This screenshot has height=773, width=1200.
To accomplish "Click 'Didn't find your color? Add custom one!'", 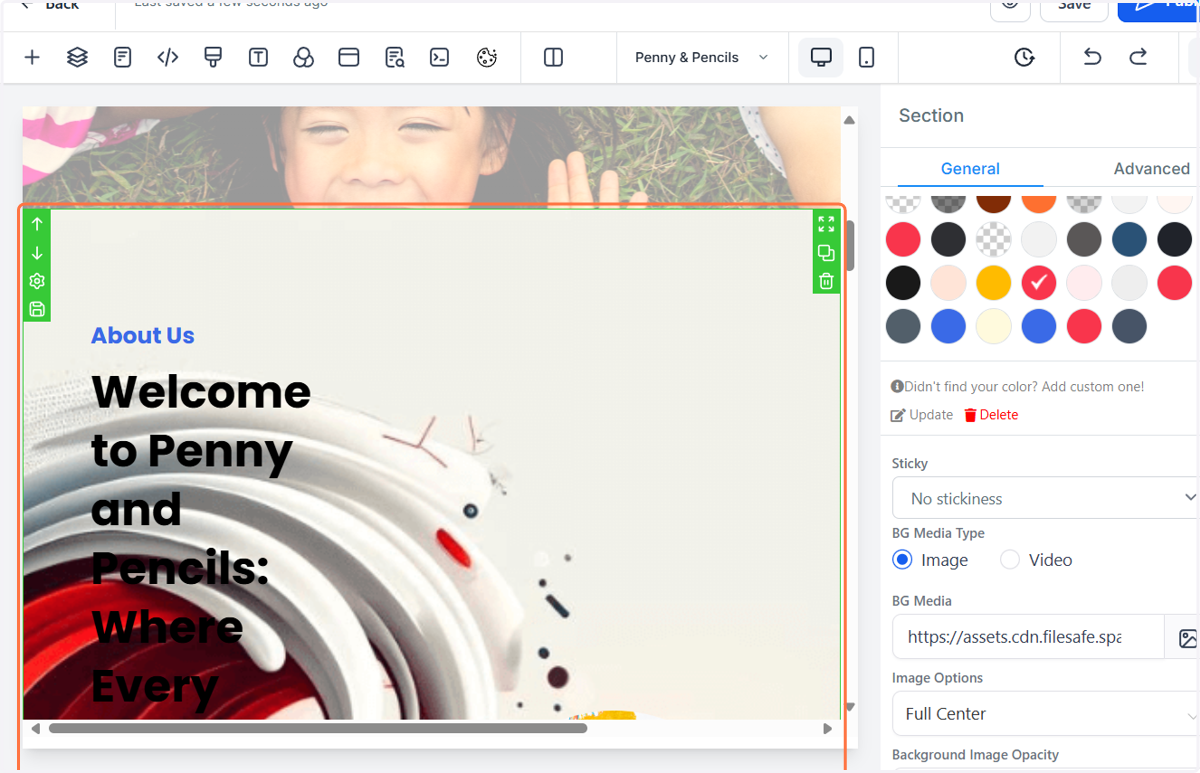I will point(1024,386).
